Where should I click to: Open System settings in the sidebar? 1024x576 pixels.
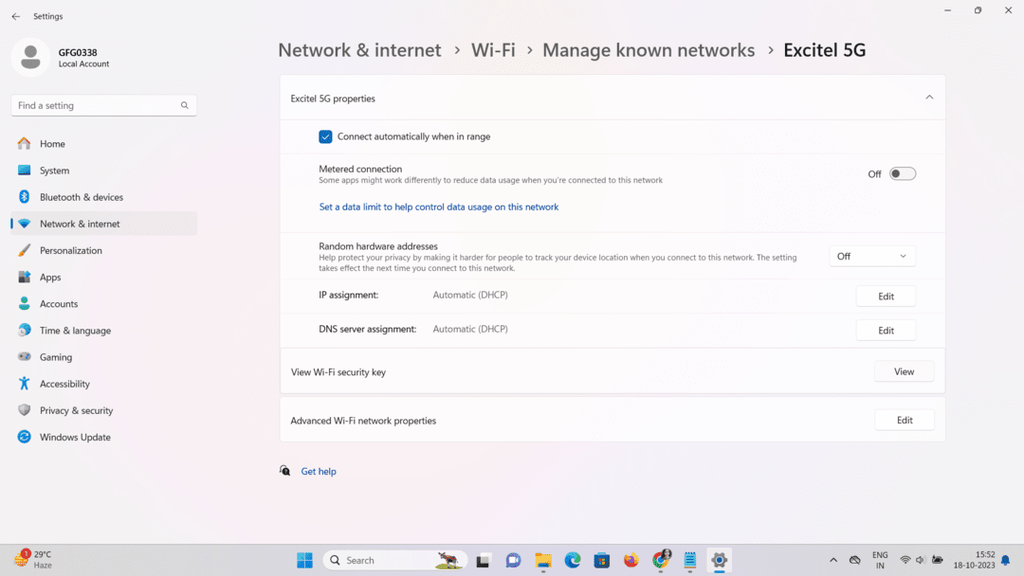click(x=104, y=170)
